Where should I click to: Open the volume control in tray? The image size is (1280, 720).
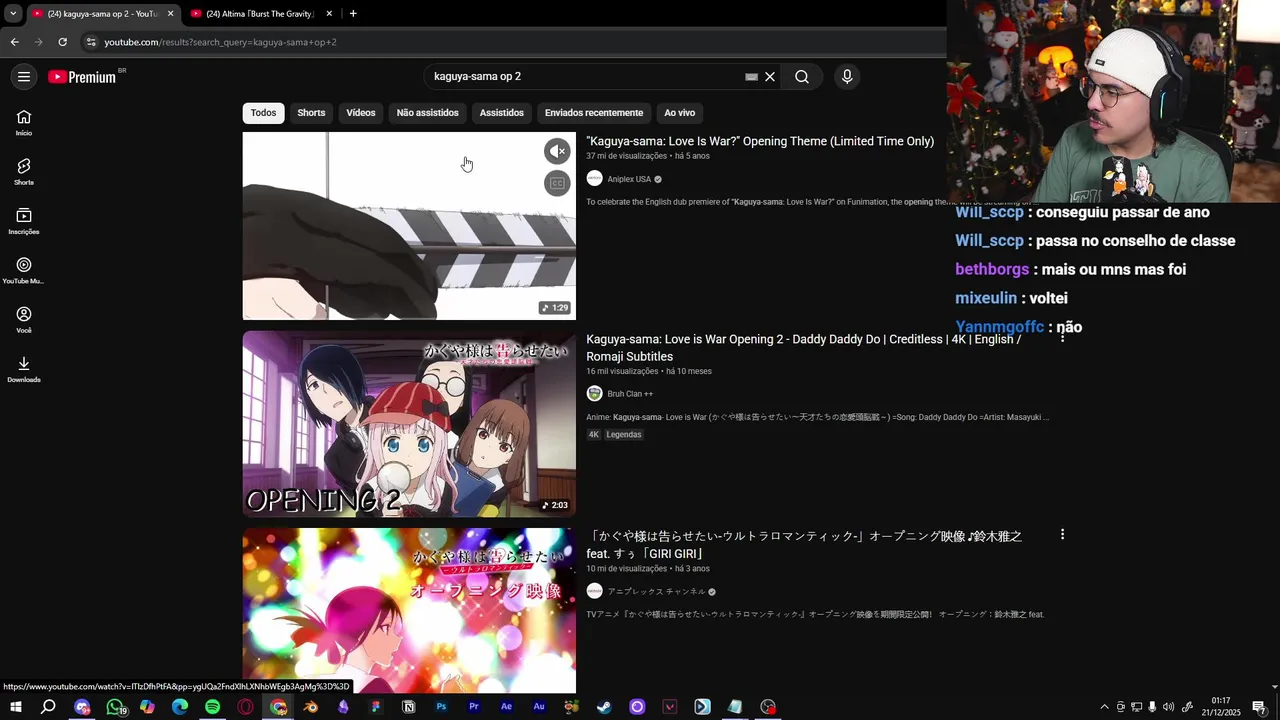coord(1169,707)
